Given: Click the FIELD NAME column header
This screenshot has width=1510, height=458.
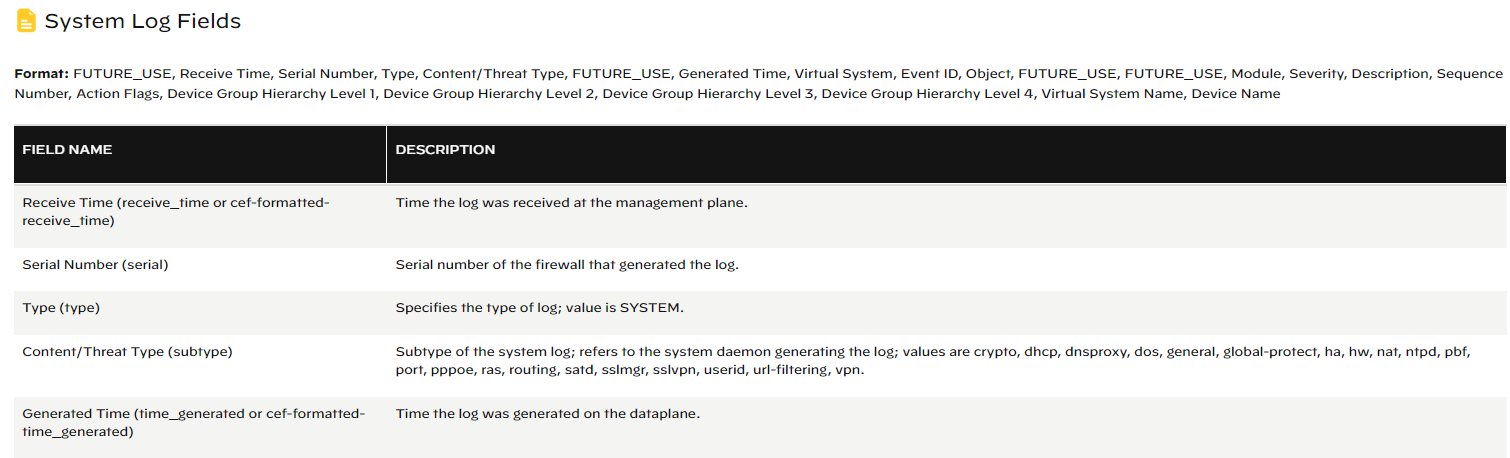Looking at the screenshot, I should tap(67, 150).
